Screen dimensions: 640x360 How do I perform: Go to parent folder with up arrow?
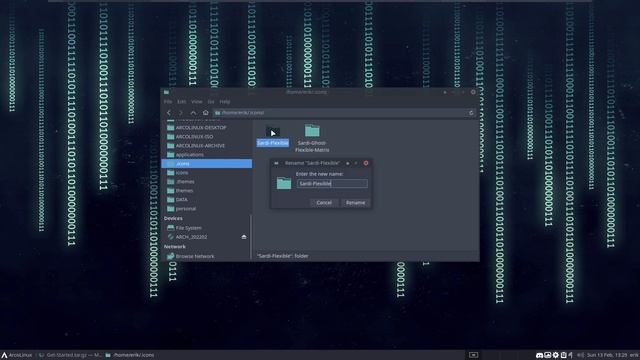click(193, 113)
